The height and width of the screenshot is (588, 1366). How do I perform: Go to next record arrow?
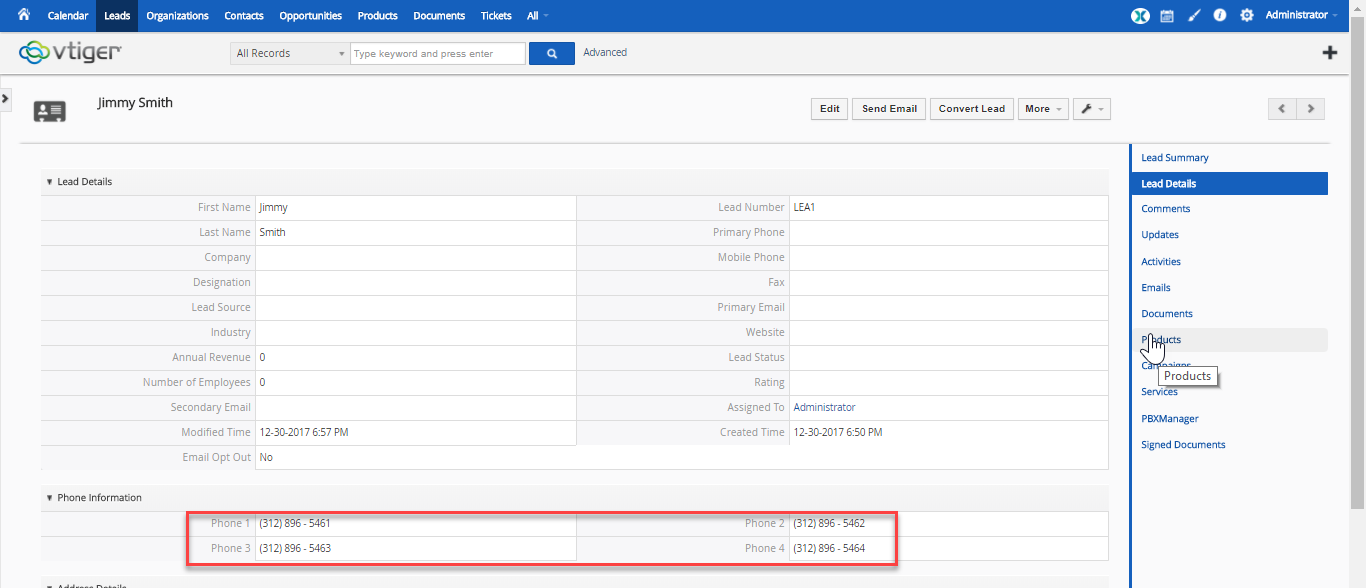coord(1311,109)
